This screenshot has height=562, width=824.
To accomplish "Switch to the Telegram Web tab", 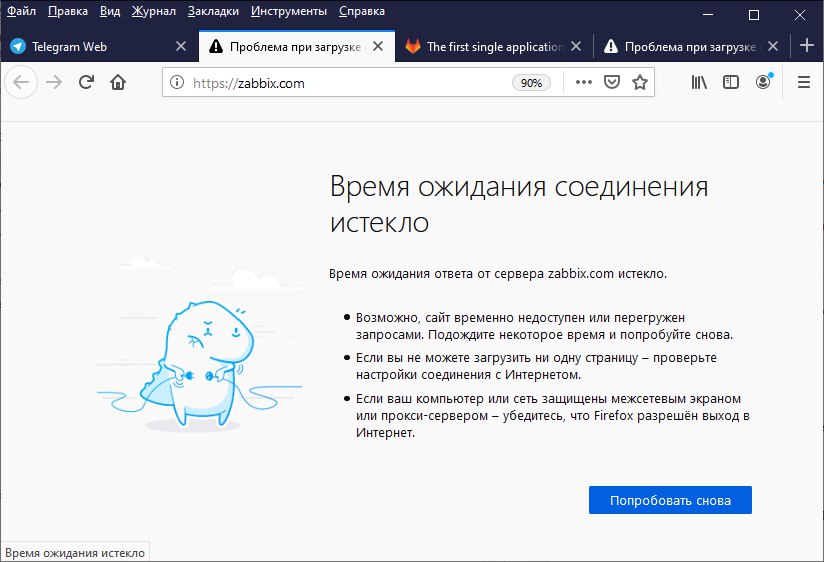I will 99,46.
